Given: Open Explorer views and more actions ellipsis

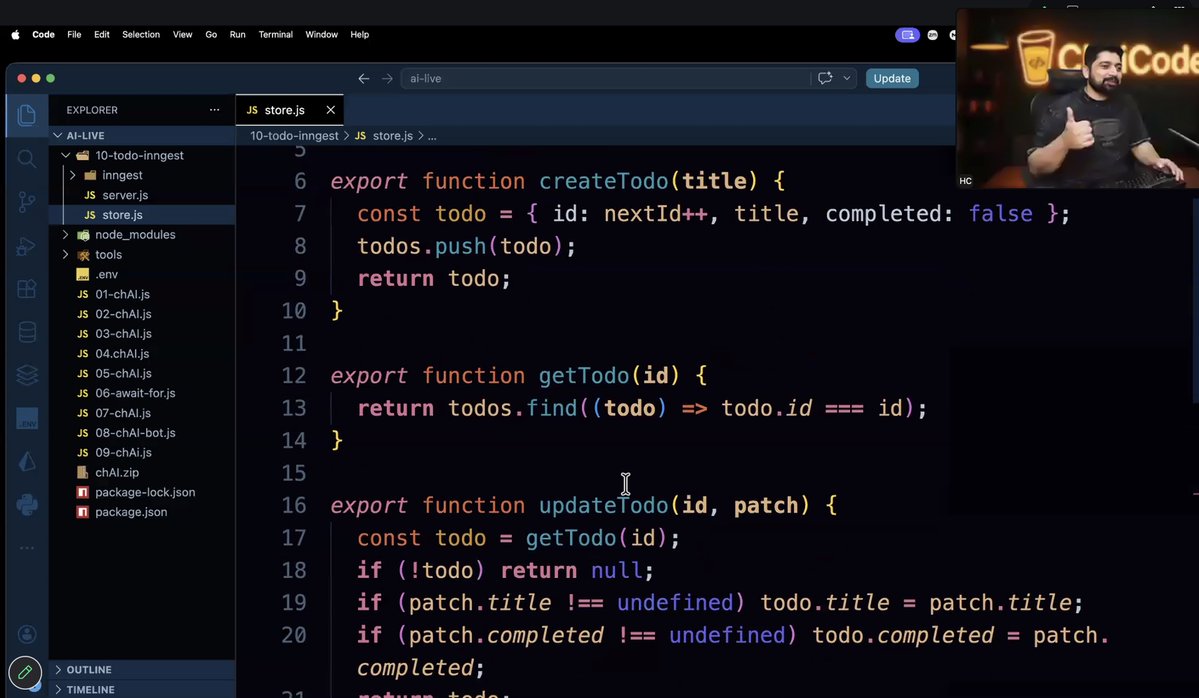Looking at the screenshot, I should [x=214, y=110].
